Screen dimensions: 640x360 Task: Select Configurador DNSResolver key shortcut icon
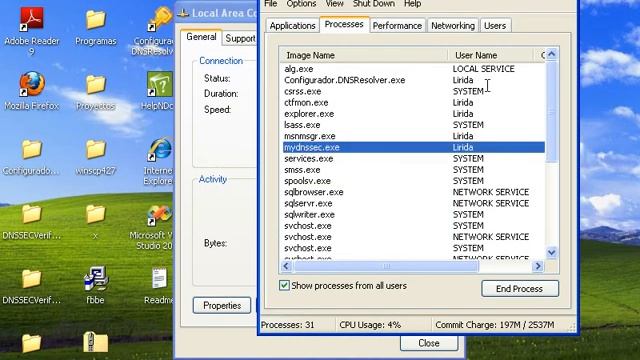pos(160,20)
